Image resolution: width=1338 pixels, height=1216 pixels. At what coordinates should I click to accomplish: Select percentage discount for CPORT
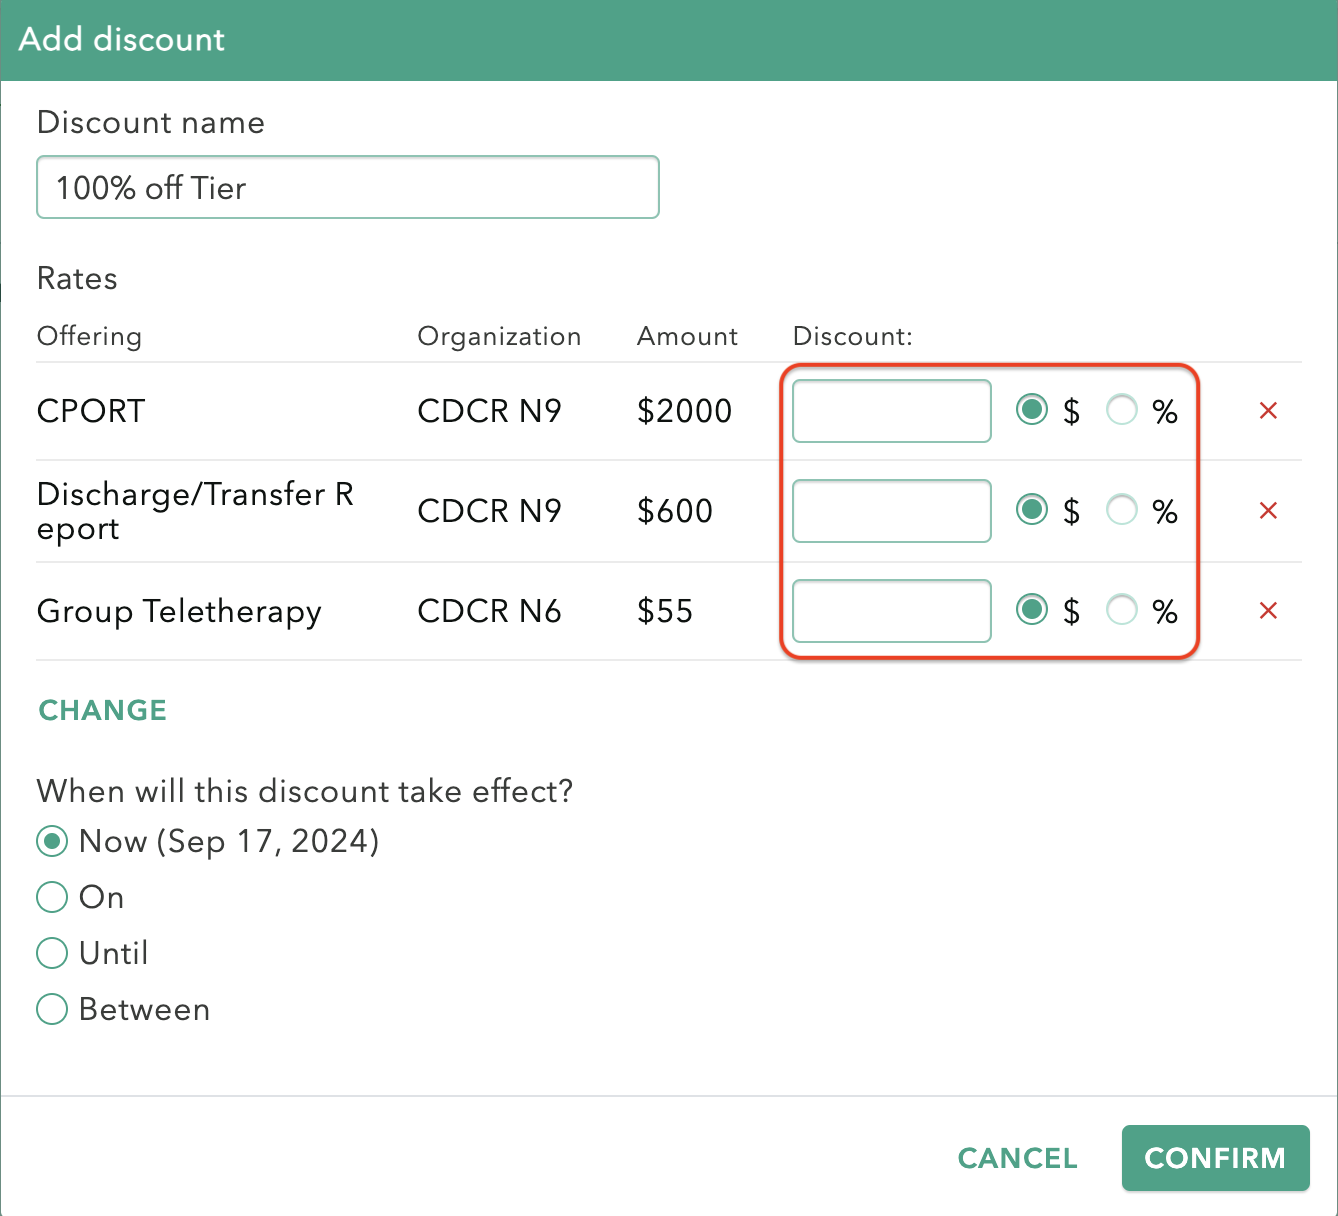point(1122,410)
